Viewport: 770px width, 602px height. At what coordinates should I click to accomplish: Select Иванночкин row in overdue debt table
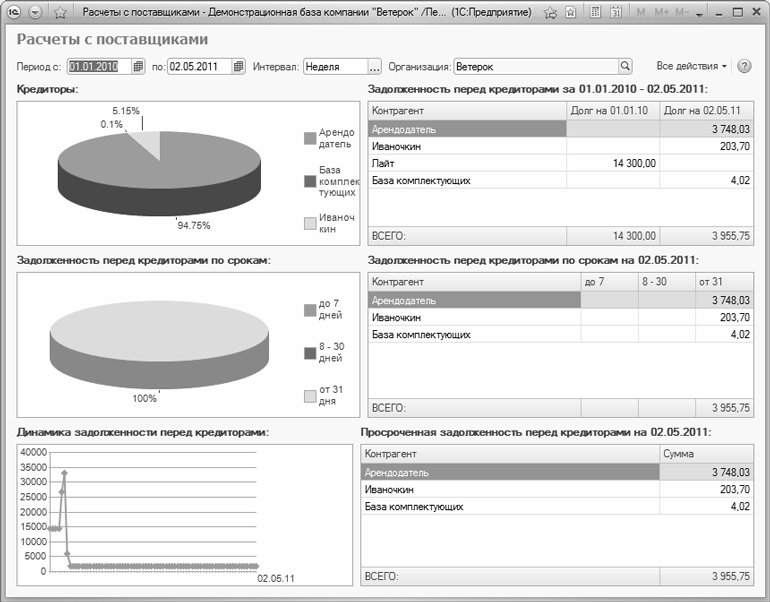click(557, 490)
